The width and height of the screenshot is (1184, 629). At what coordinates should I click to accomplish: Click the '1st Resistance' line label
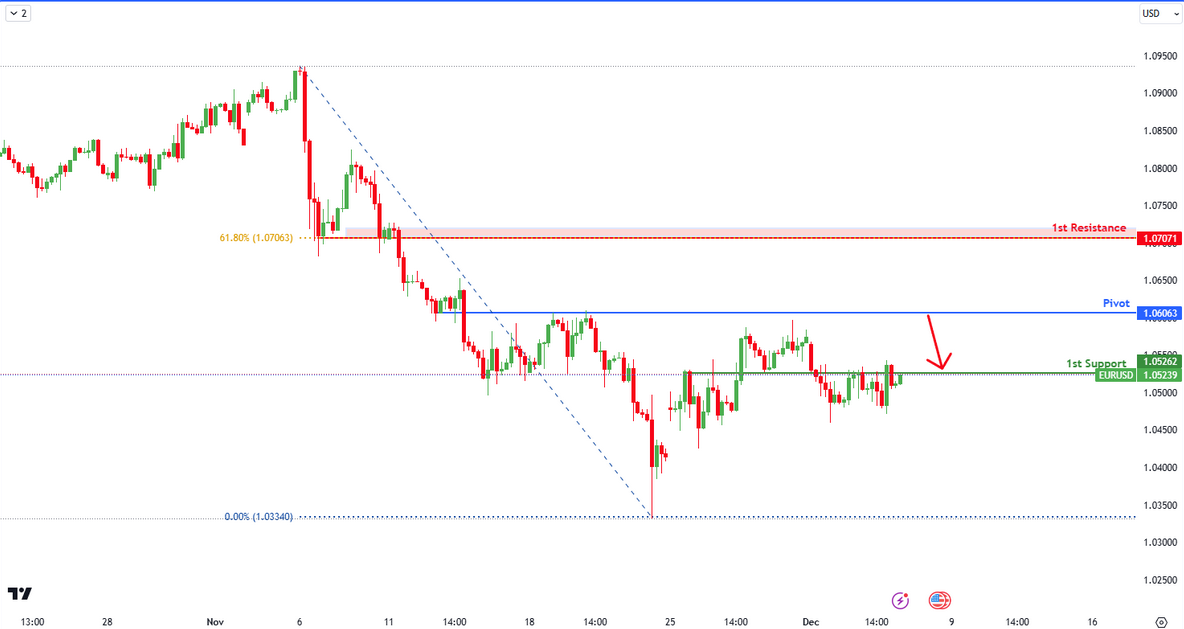[x=1089, y=227]
